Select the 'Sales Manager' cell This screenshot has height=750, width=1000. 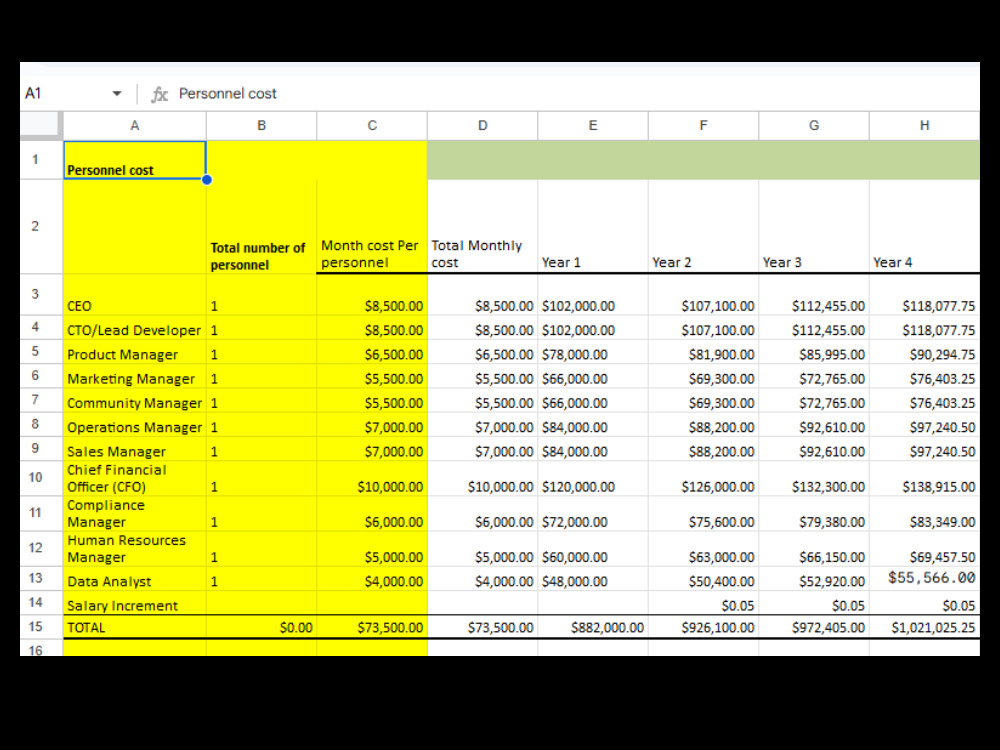(135, 448)
